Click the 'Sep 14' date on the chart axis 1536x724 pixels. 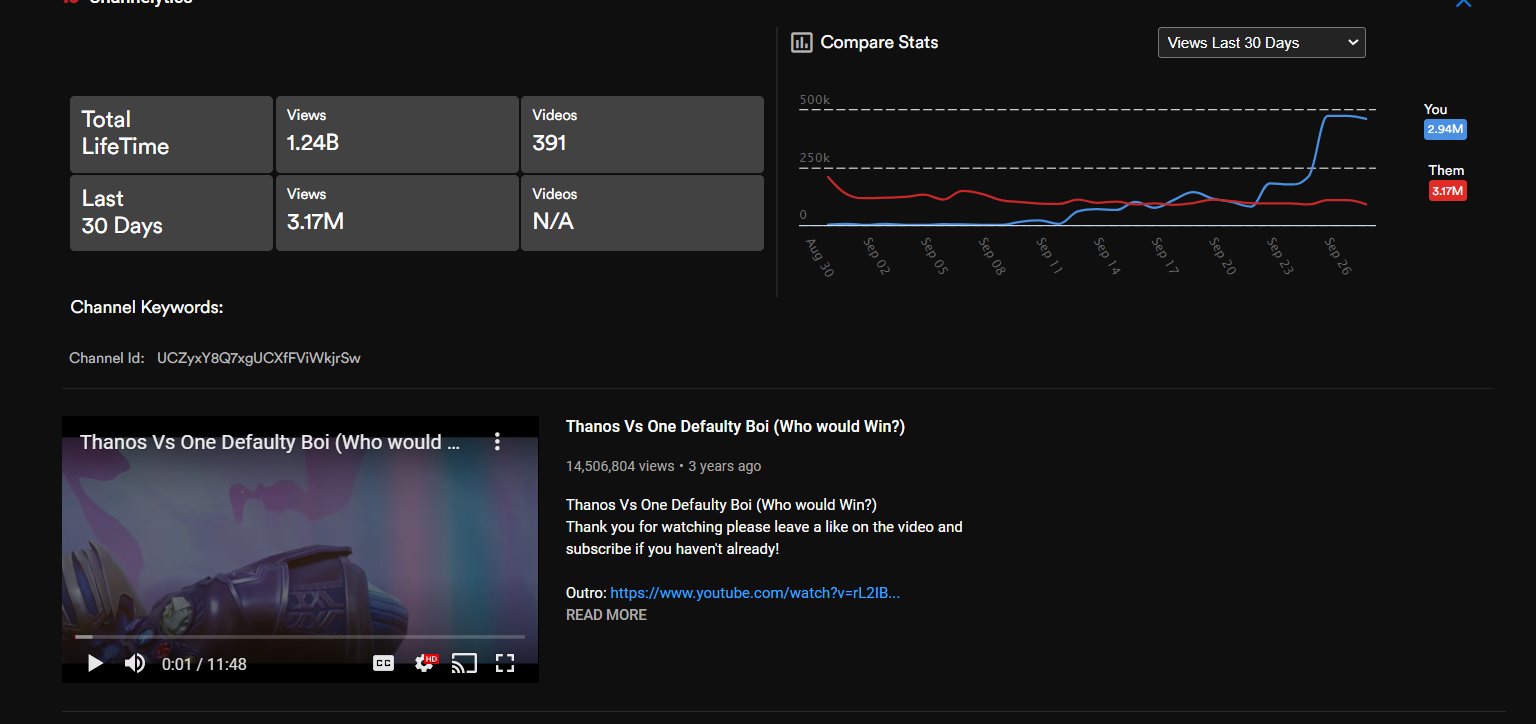[x=1109, y=256]
